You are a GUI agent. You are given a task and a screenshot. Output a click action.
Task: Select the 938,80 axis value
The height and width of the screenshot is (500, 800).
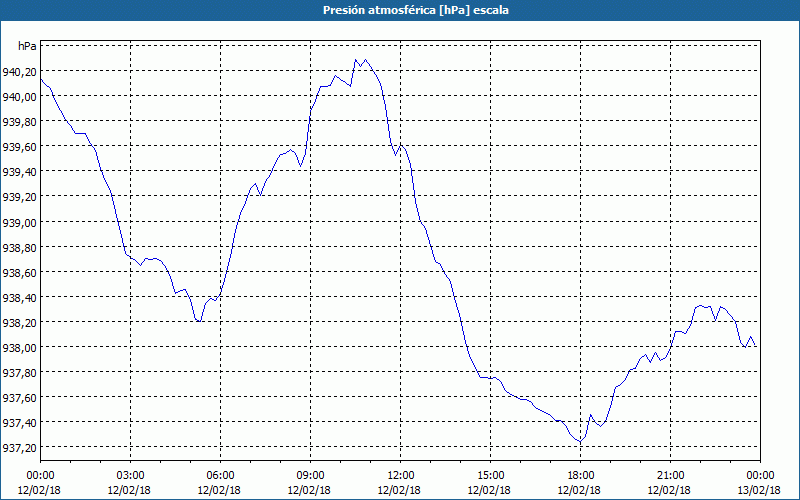point(19,247)
